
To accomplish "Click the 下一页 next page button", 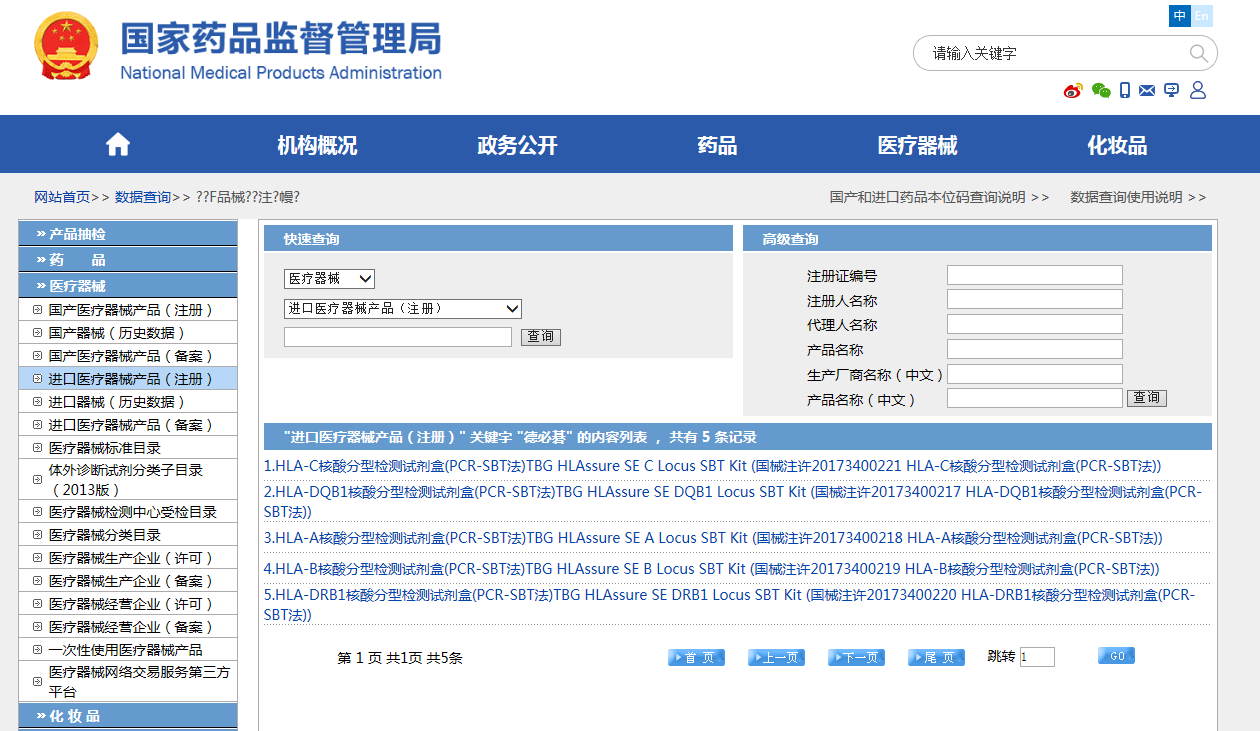I will [x=856, y=657].
